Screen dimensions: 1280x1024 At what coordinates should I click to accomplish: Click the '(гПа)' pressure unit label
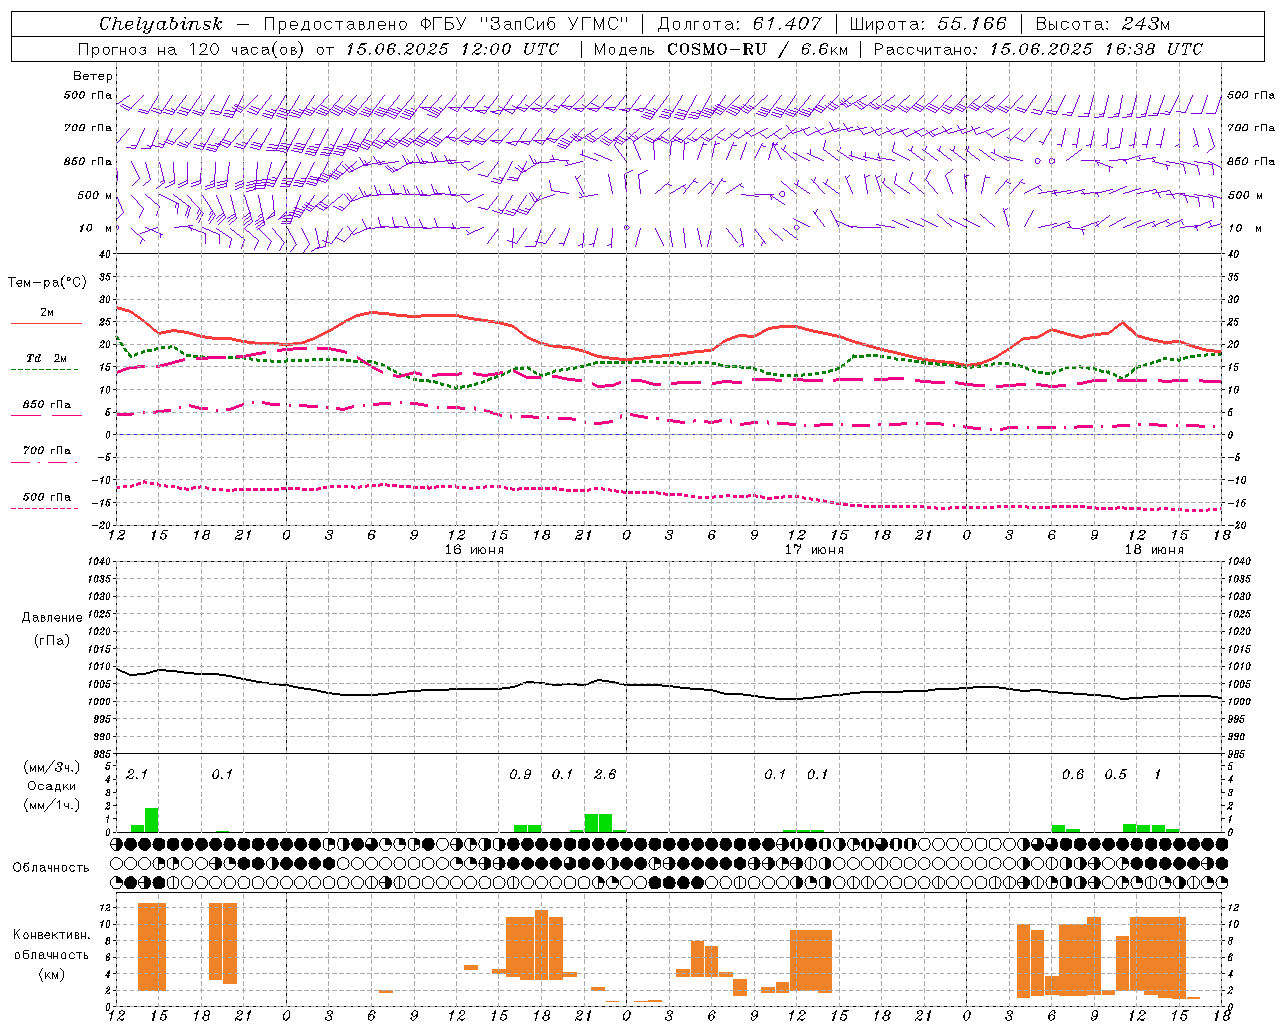52,641
